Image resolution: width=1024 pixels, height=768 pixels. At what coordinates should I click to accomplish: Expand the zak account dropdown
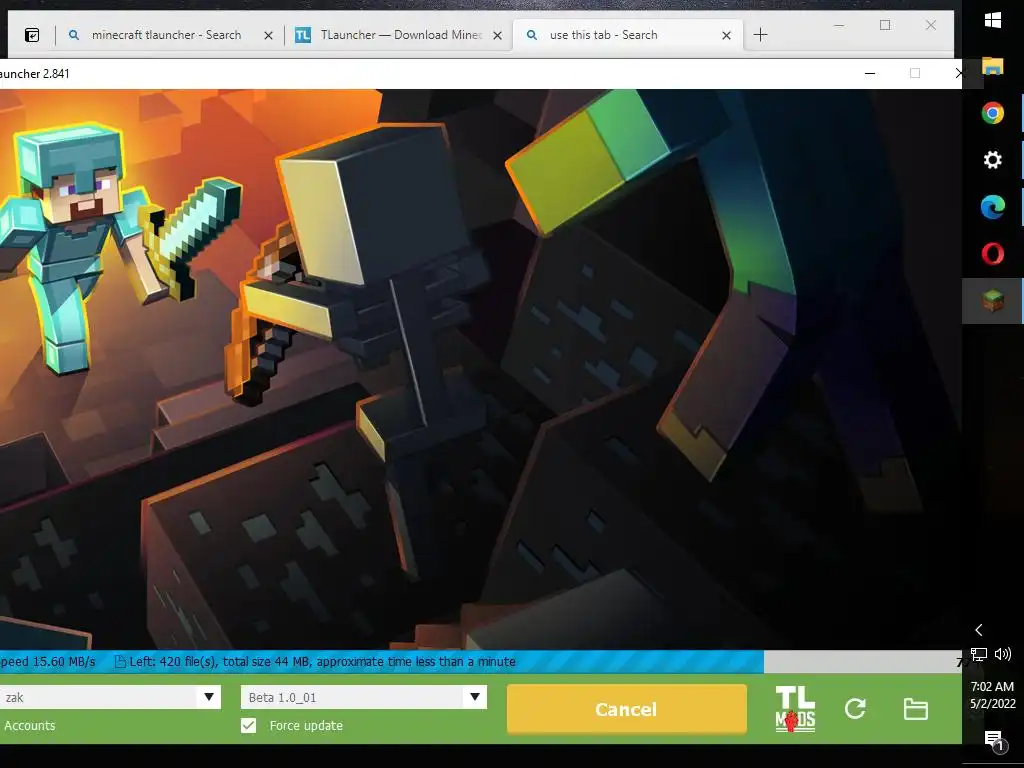209,697
